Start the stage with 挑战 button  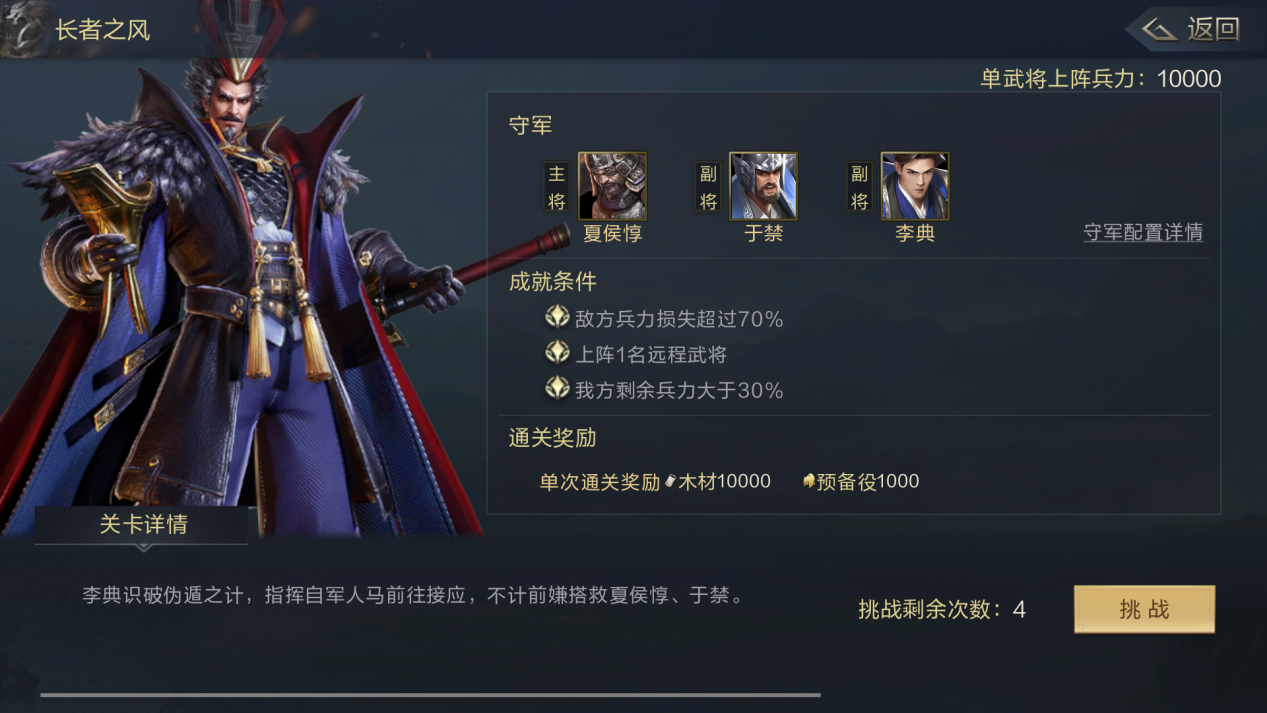(1144, 609)
